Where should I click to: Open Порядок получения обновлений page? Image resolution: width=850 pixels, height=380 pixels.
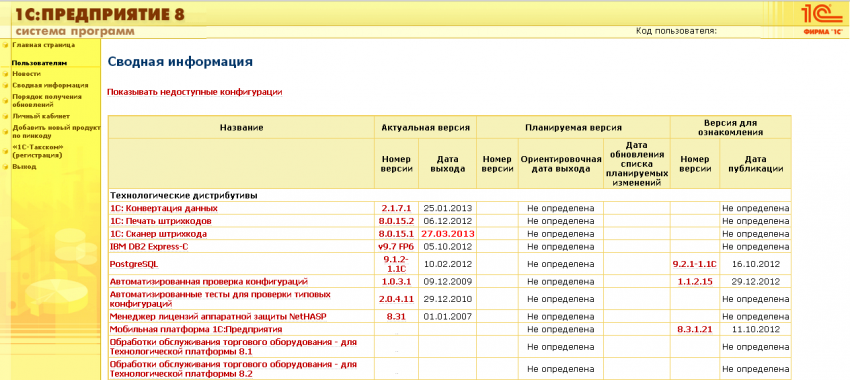[47, 100]
